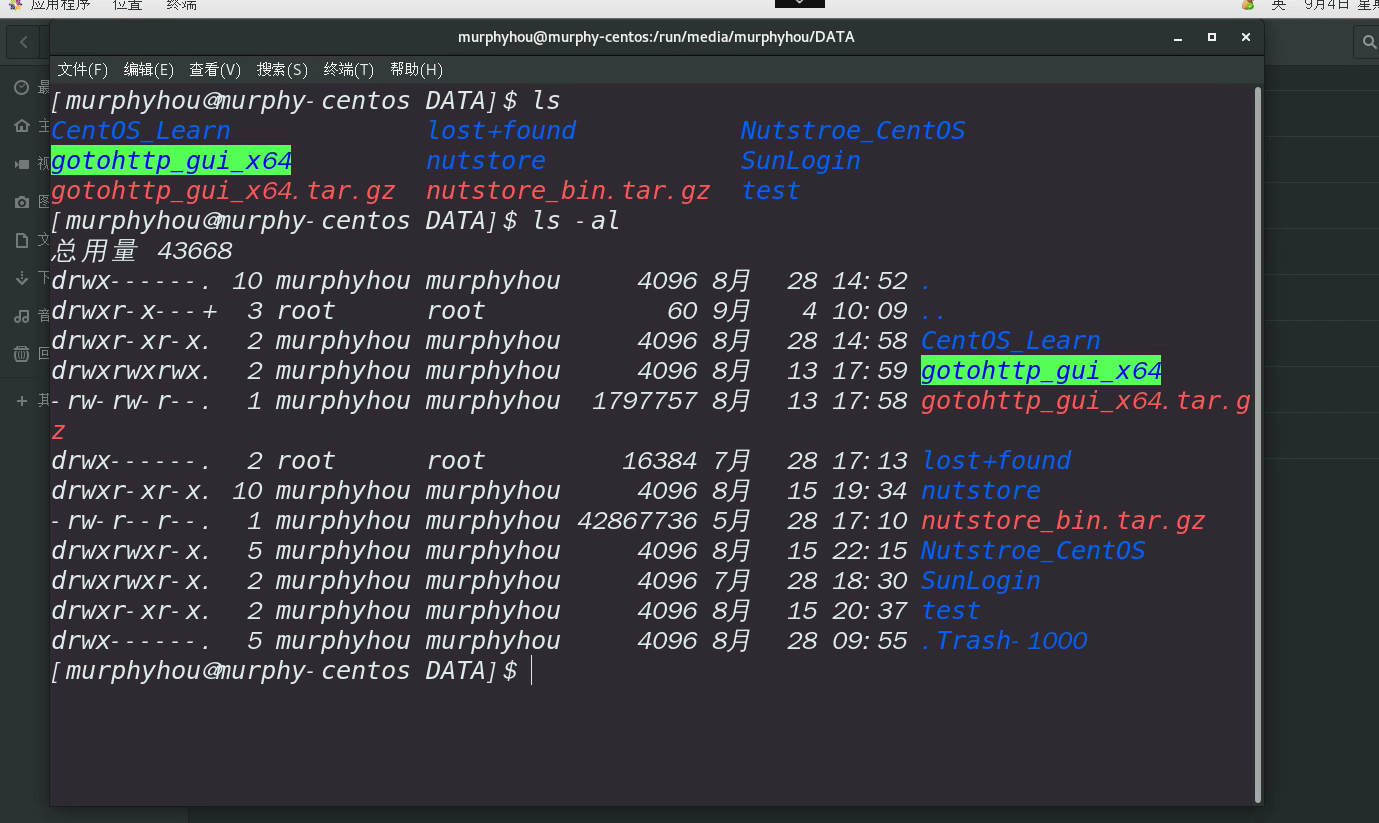Image resolution: width=1379 pixels, height=823 pixels.
Task: Click test in ls -al listing
Action: 950,611
